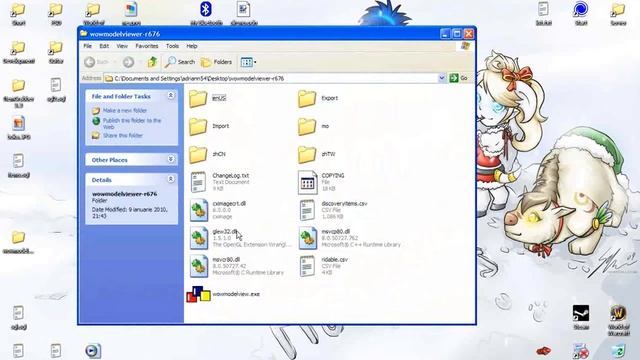Select the COPYING file icon

tap(307, 182)
